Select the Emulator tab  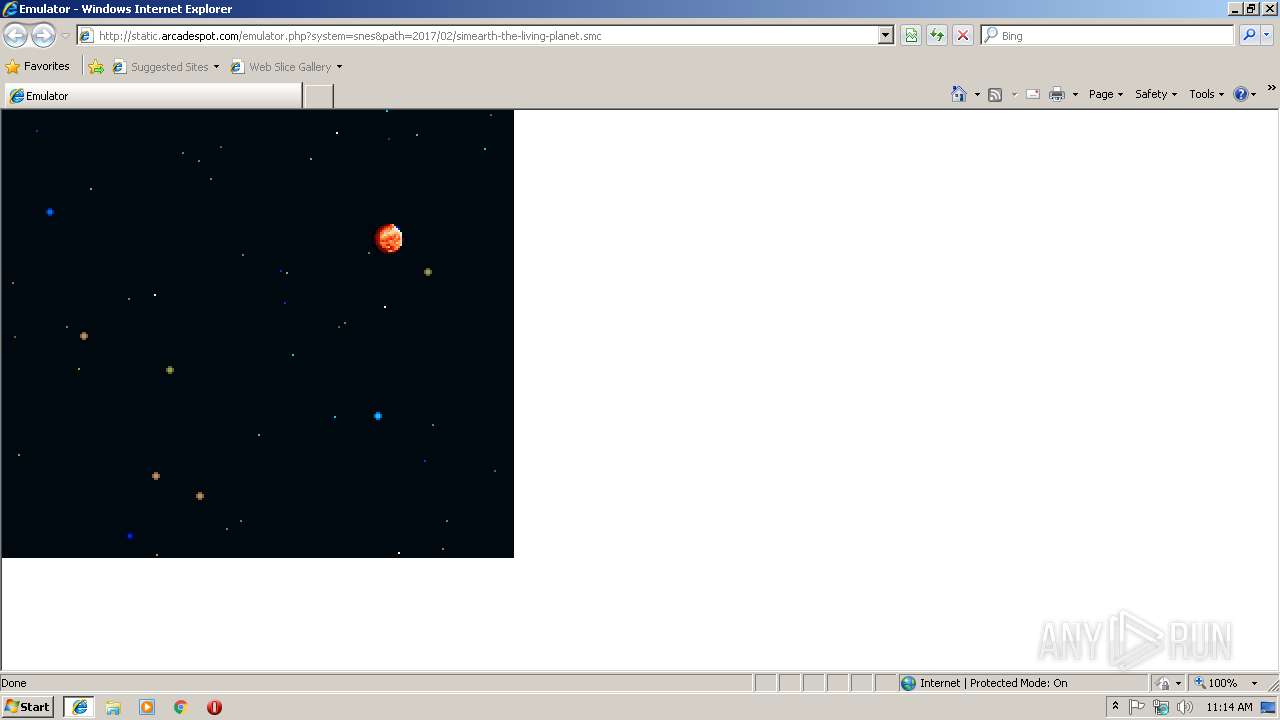[153, 96]
